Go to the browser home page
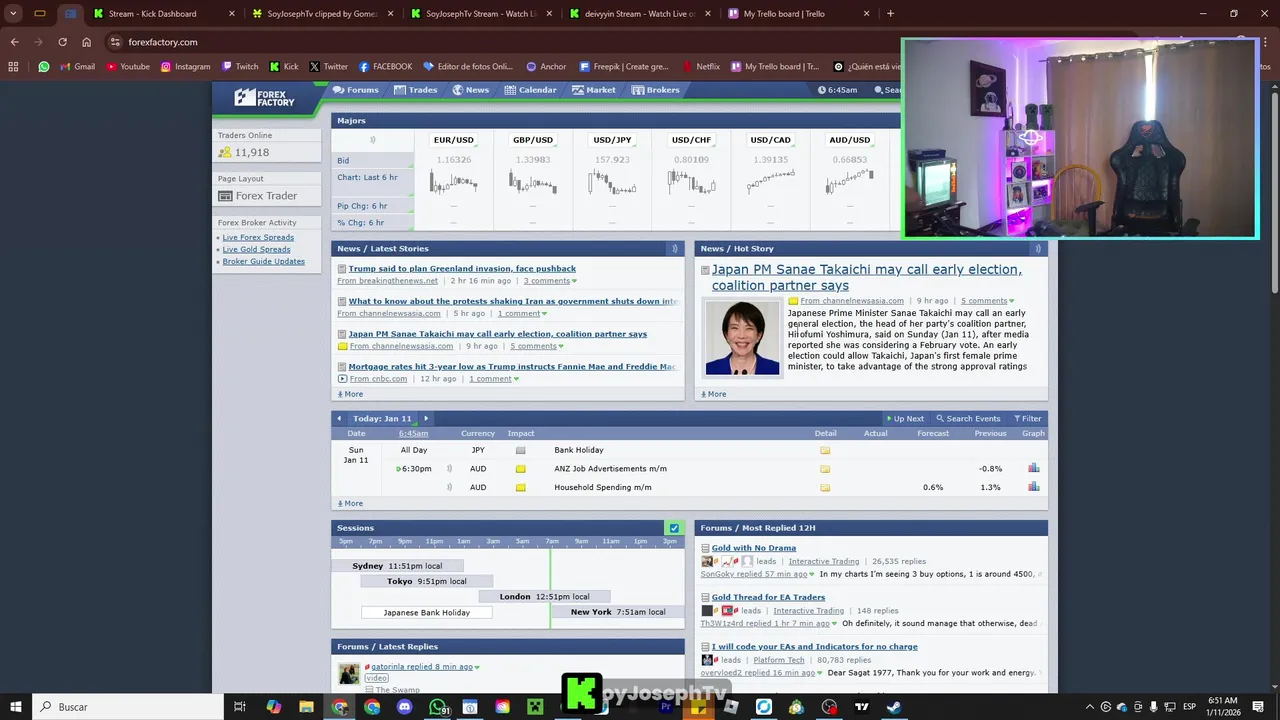1280x720 pixels. coord(86,42)
